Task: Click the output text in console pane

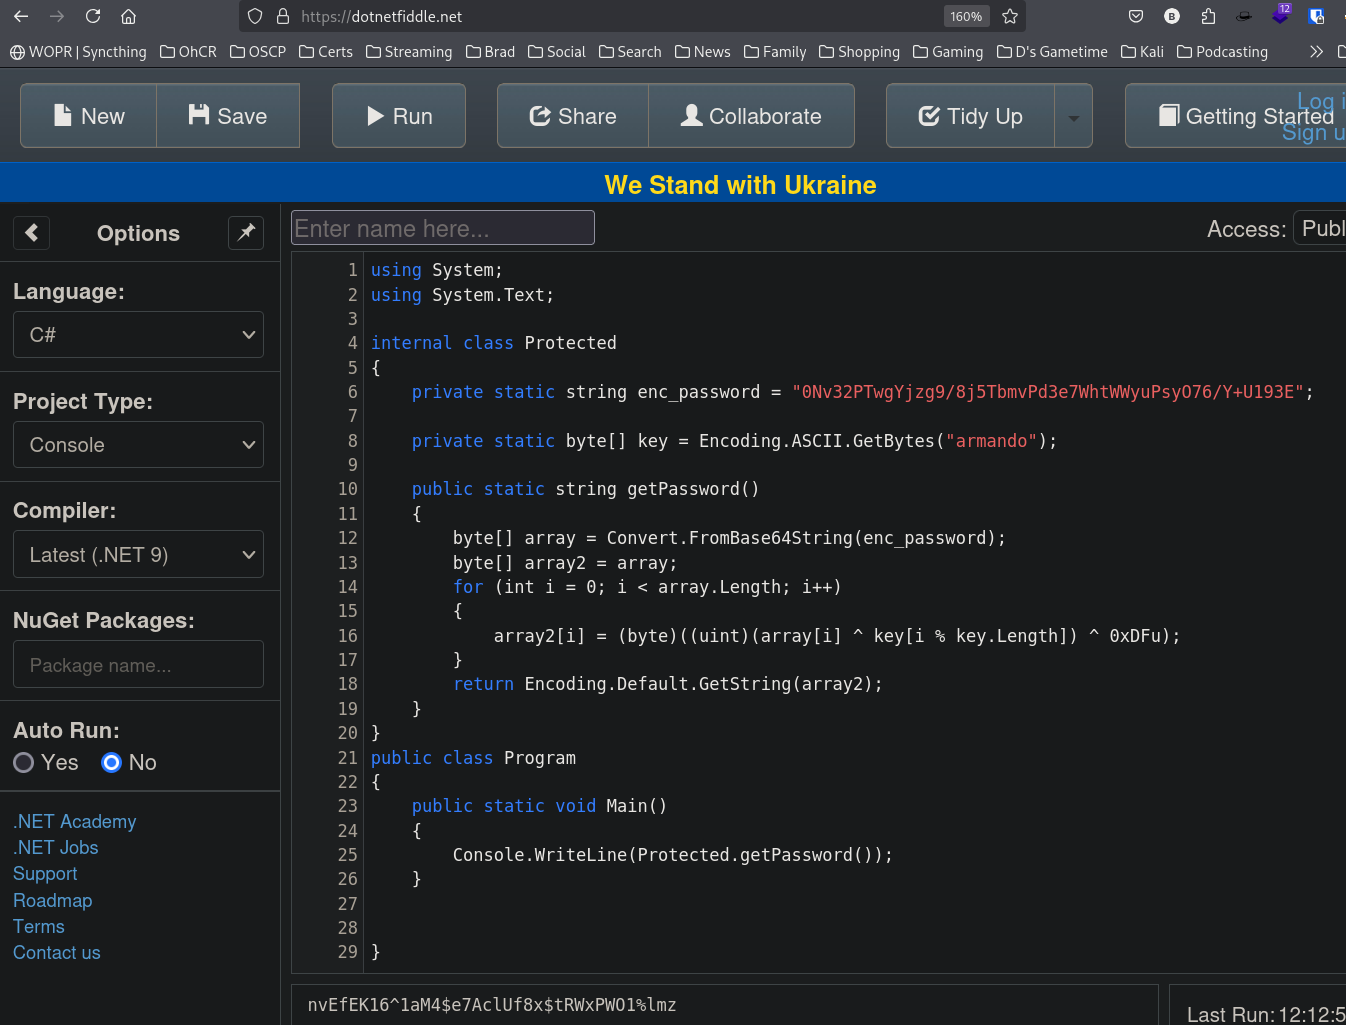Action: (x=492, y=1005)
